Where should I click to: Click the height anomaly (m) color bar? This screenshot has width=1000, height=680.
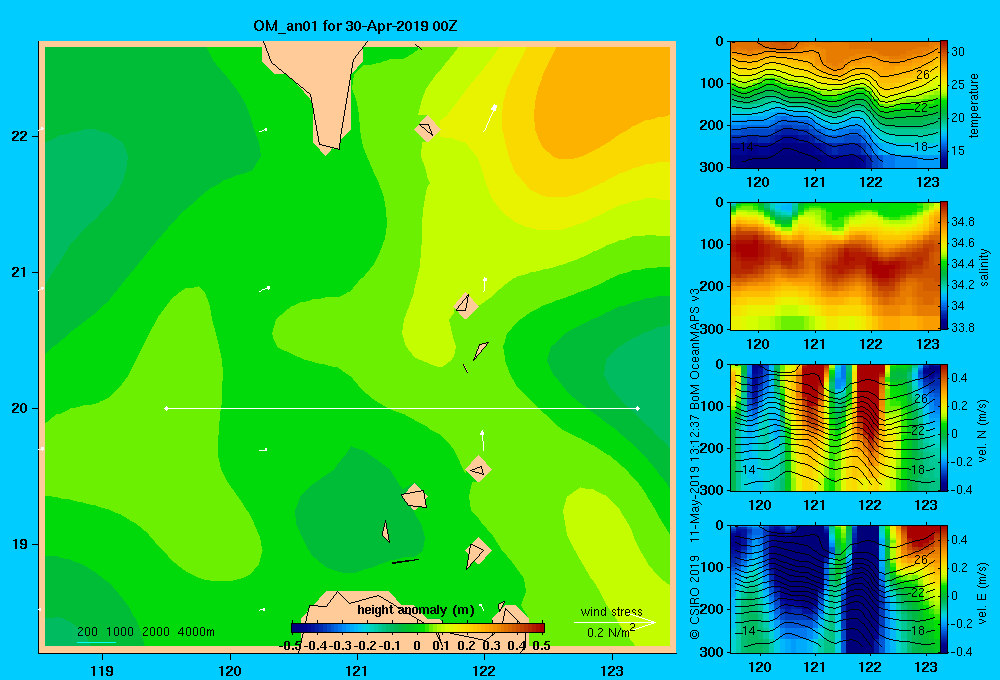pos(418,628)
